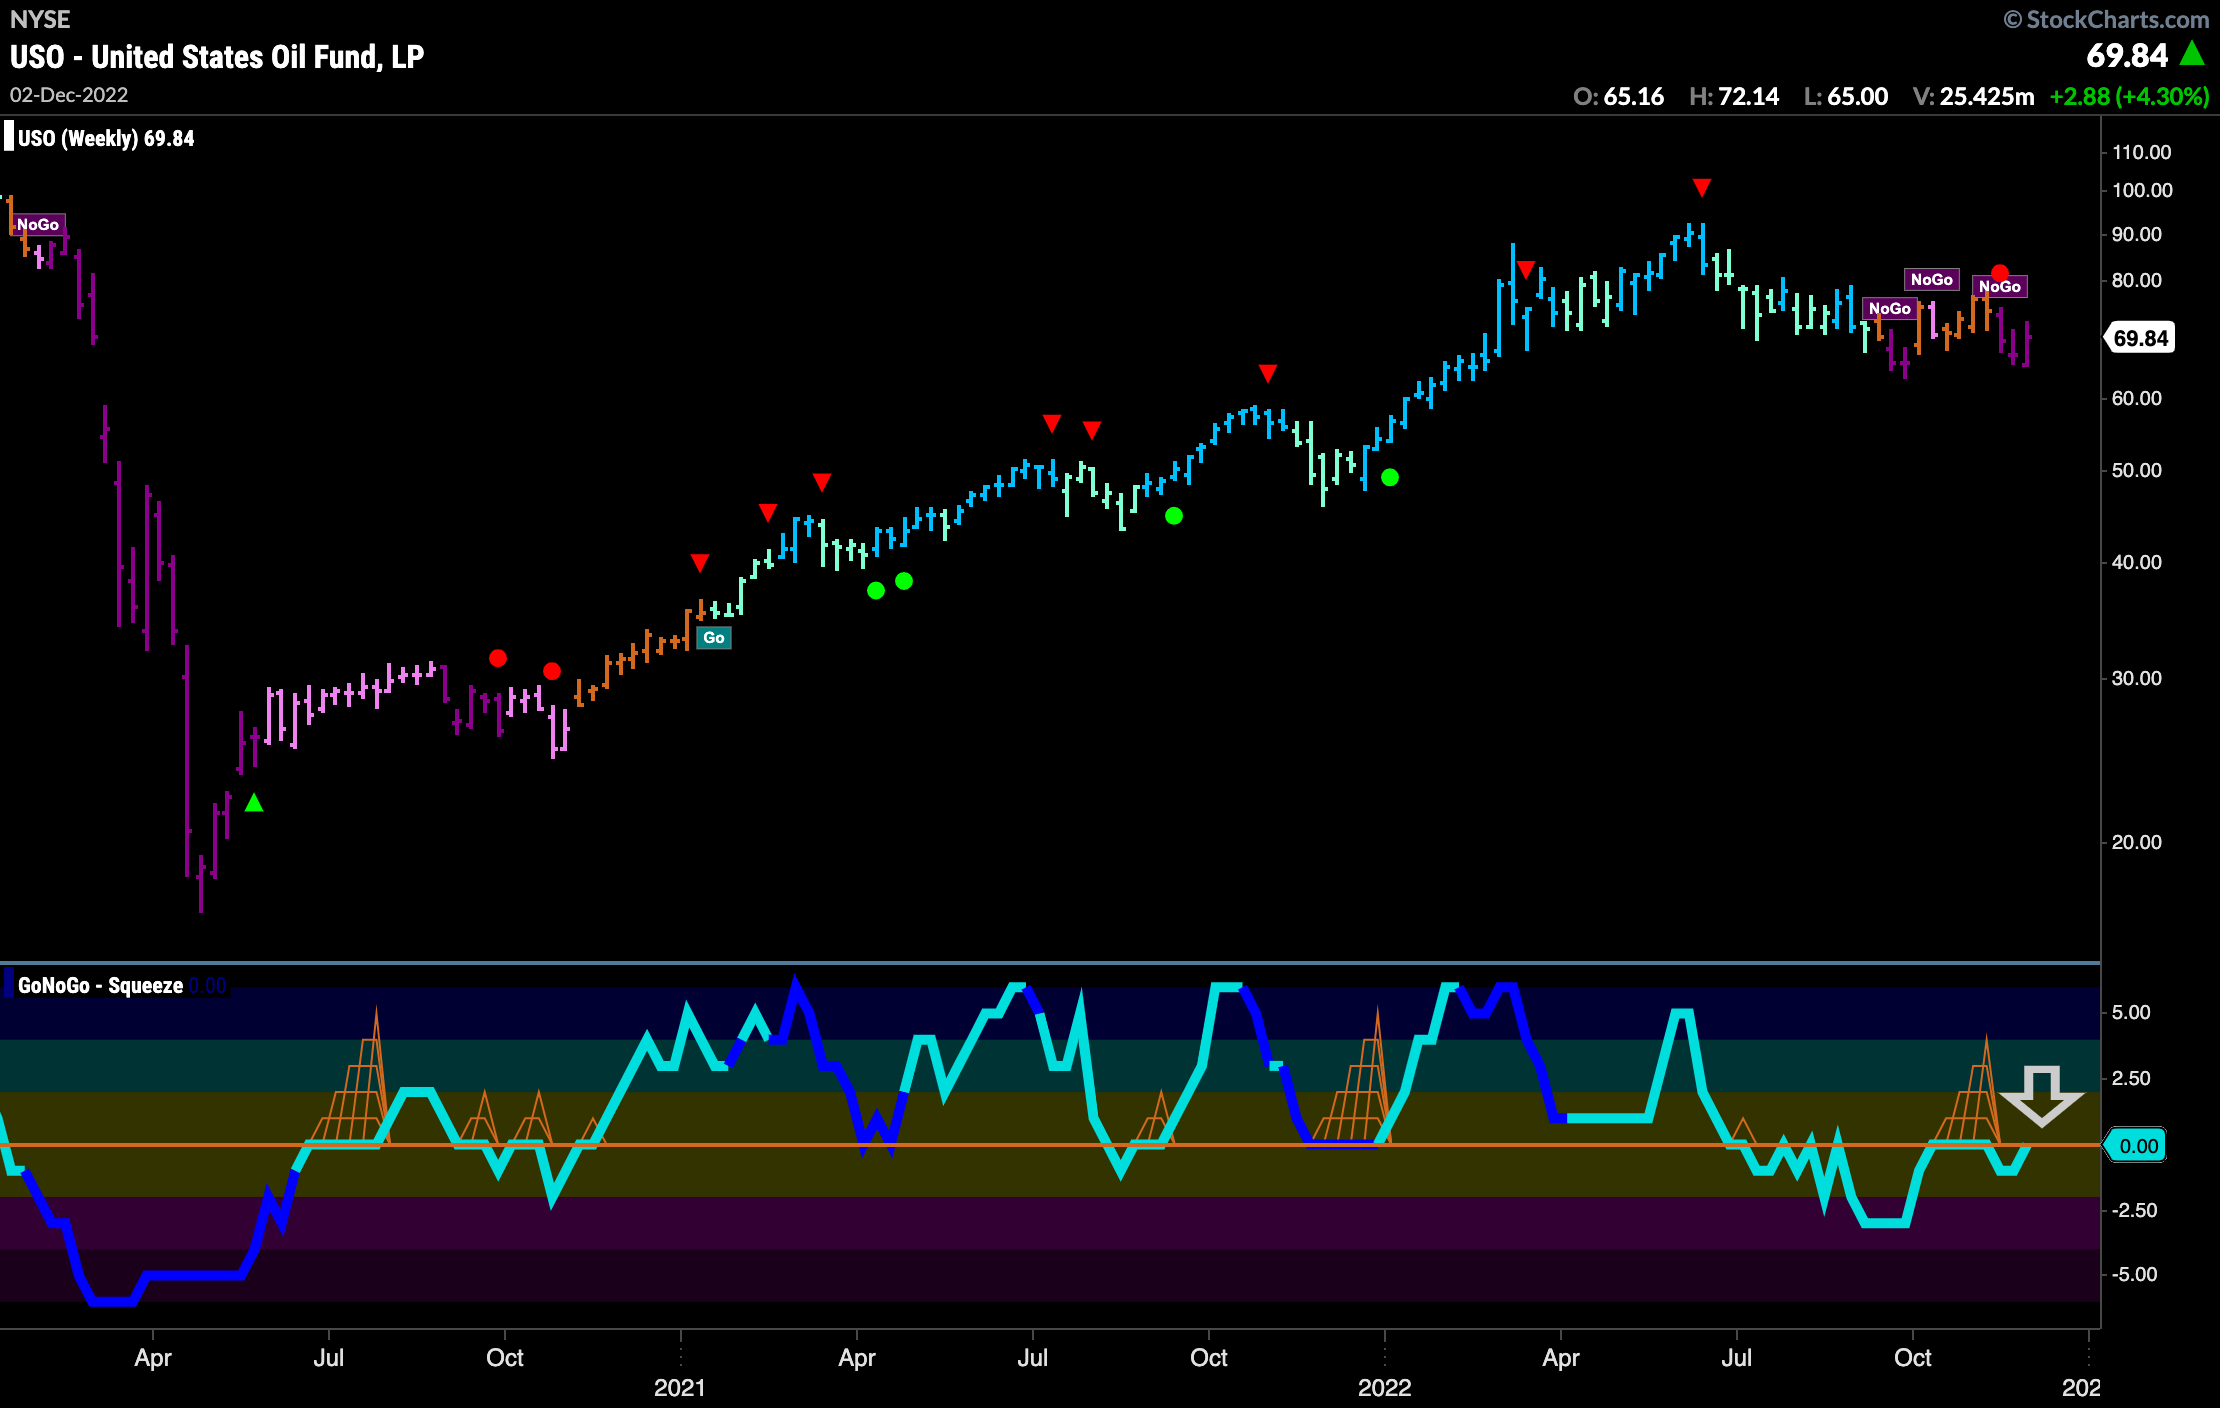2220x1408 pixels.
Task: Click the red dot near late September 2020
Action: pos(498,658)
